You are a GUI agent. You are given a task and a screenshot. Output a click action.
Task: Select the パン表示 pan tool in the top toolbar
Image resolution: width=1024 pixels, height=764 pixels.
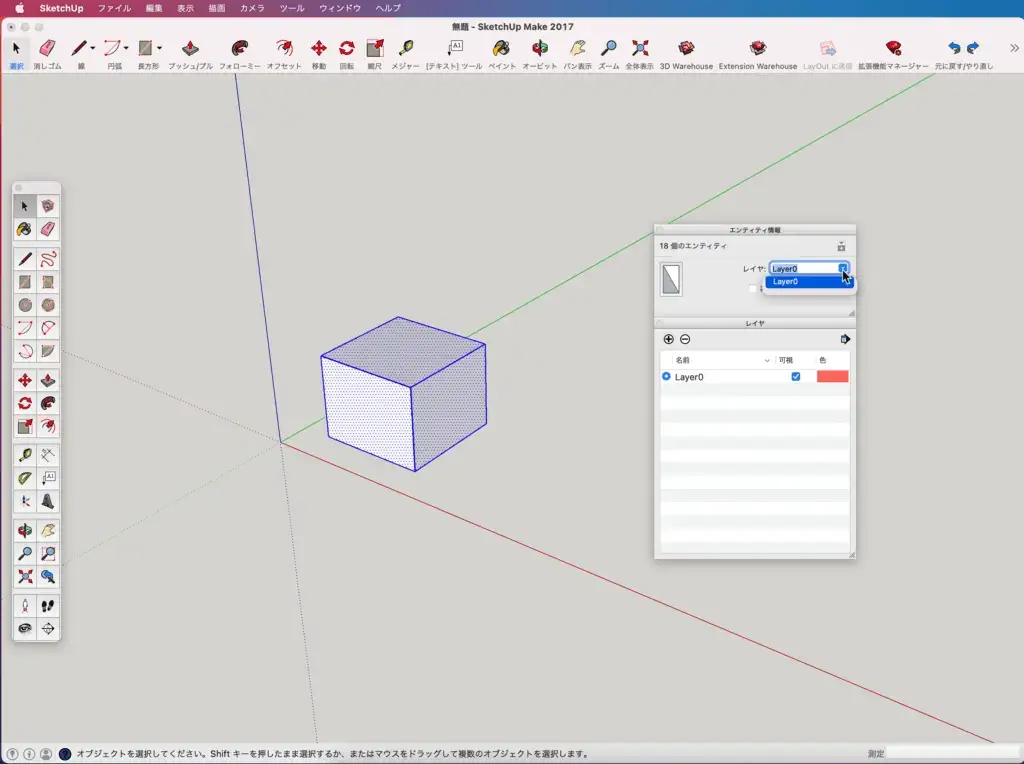click(577, 54)
